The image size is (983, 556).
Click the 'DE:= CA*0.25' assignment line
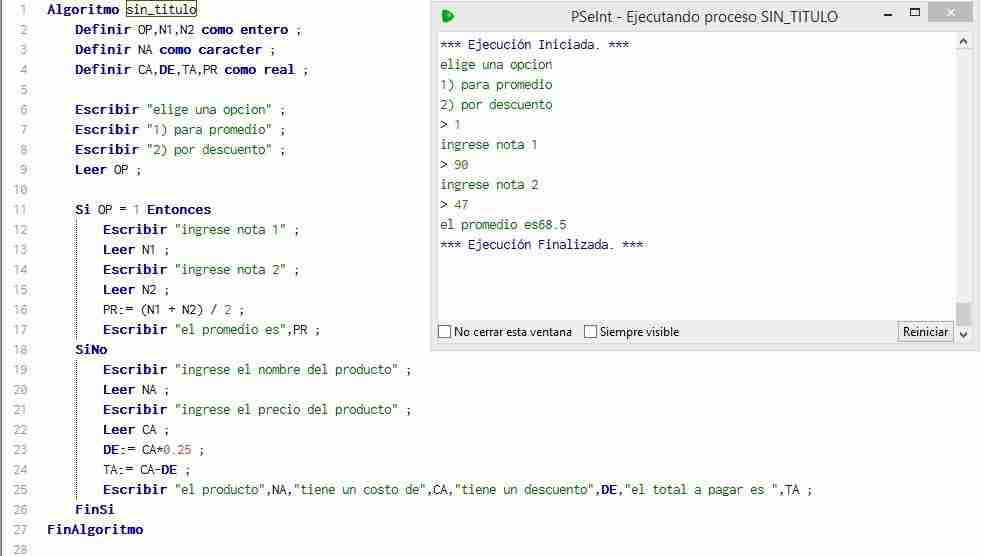click(x=153, y=449)
